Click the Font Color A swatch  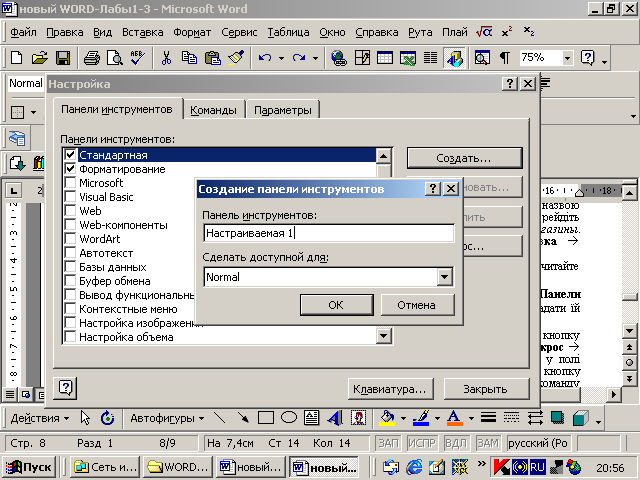[x=454, y=418]
